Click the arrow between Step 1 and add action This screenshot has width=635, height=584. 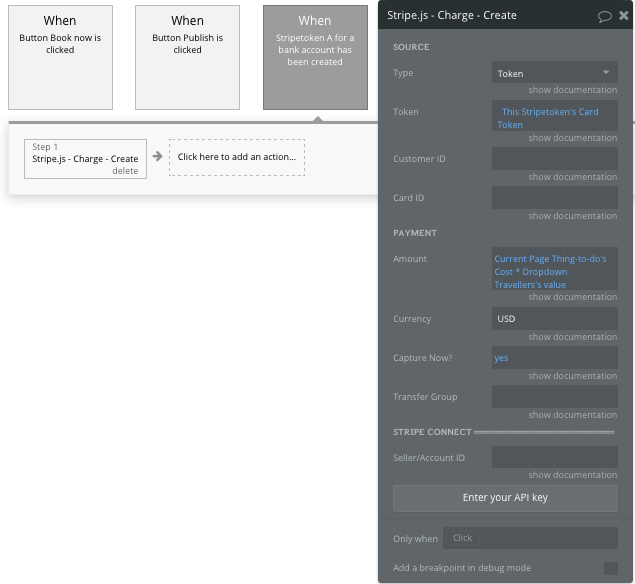[158, 156]
